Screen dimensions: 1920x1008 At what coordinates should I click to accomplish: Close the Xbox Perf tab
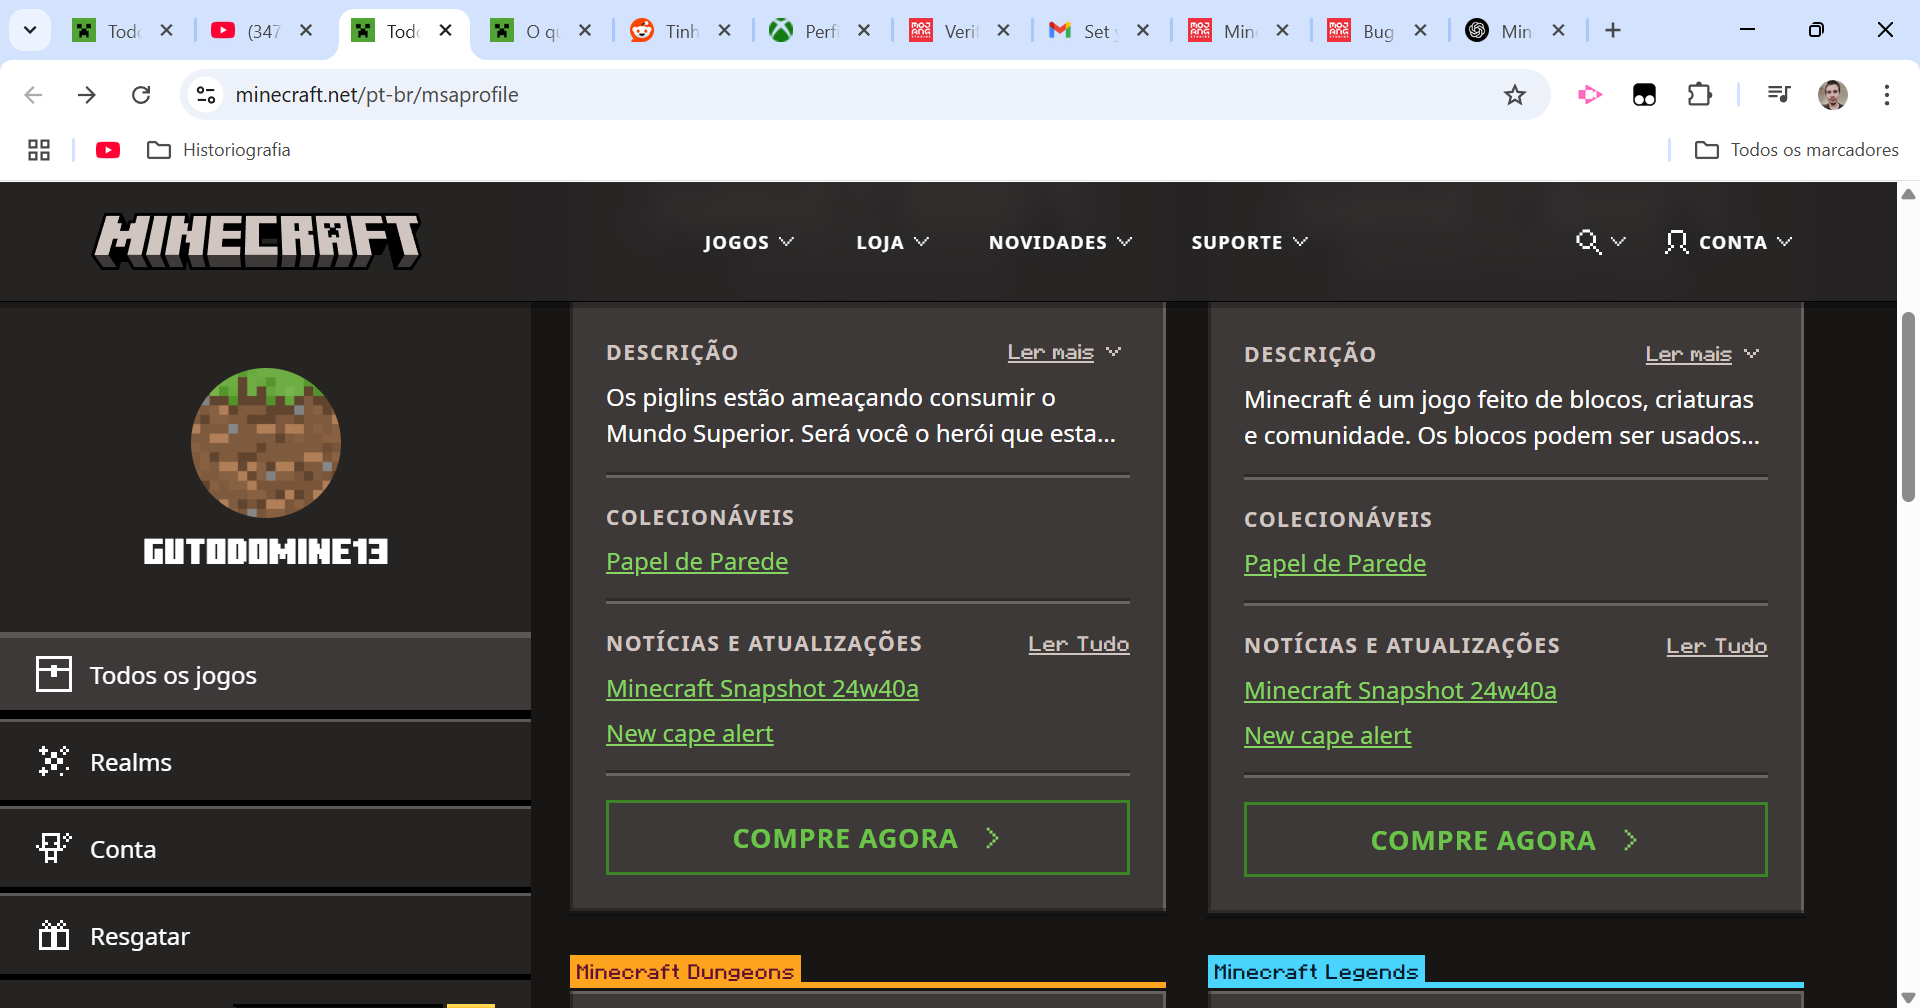[864, 31]
